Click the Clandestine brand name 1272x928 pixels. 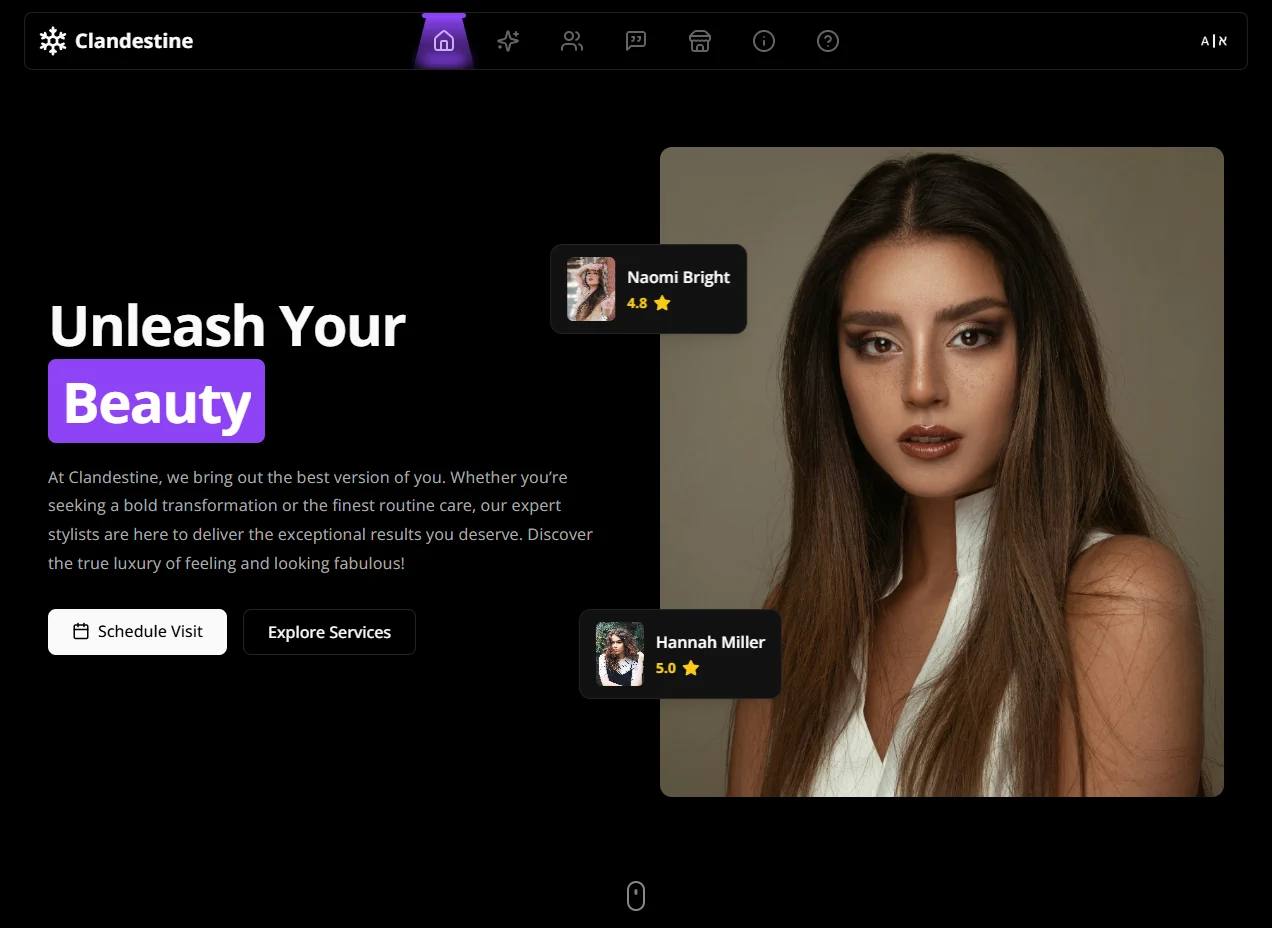[x=134, y=41]
